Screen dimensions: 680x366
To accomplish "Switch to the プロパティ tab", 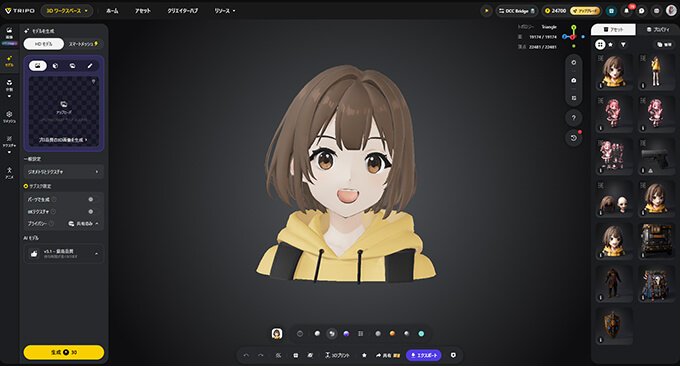I will click(657, 29).
